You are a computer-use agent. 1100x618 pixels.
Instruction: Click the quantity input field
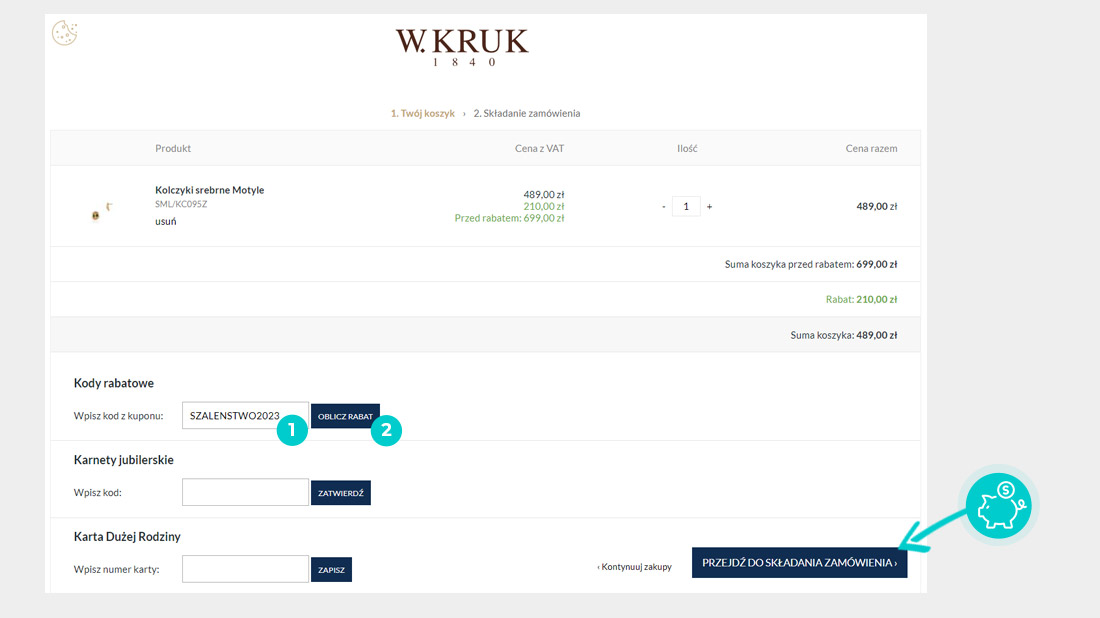686,206
